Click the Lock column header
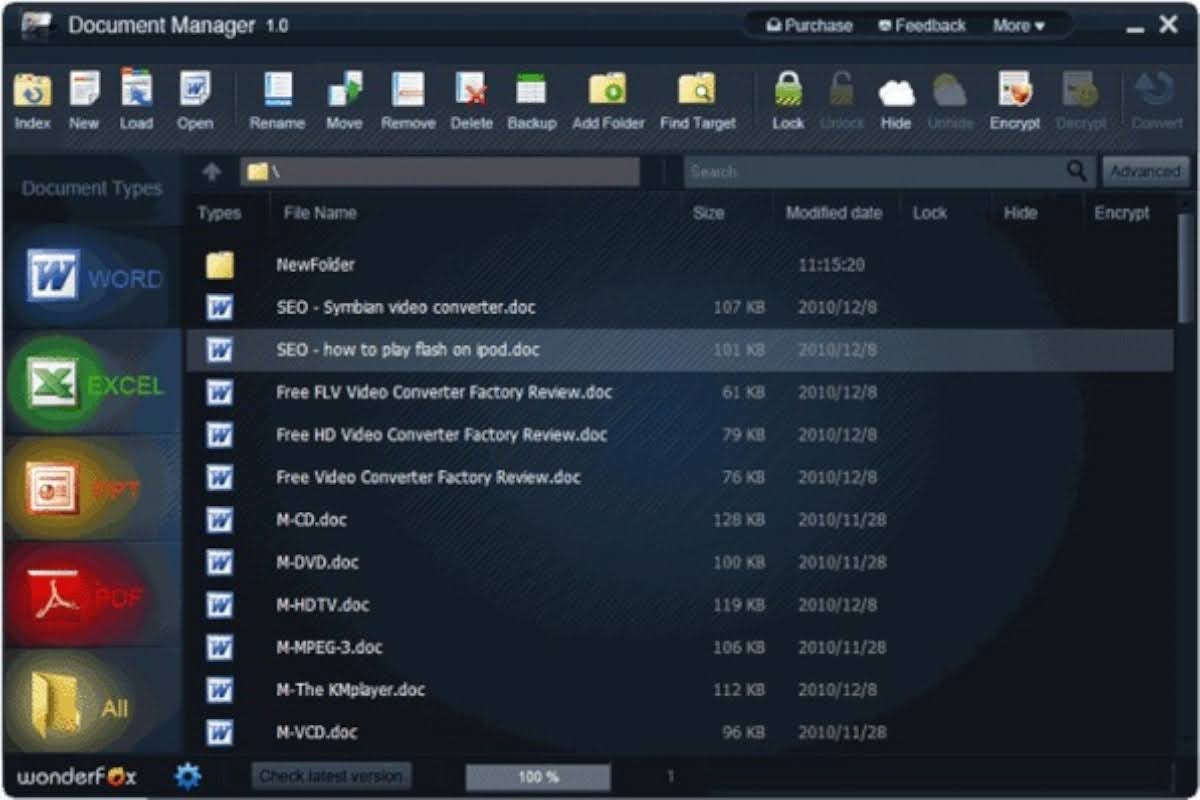Screen dimensions: 1200x800 coord(930,213)
